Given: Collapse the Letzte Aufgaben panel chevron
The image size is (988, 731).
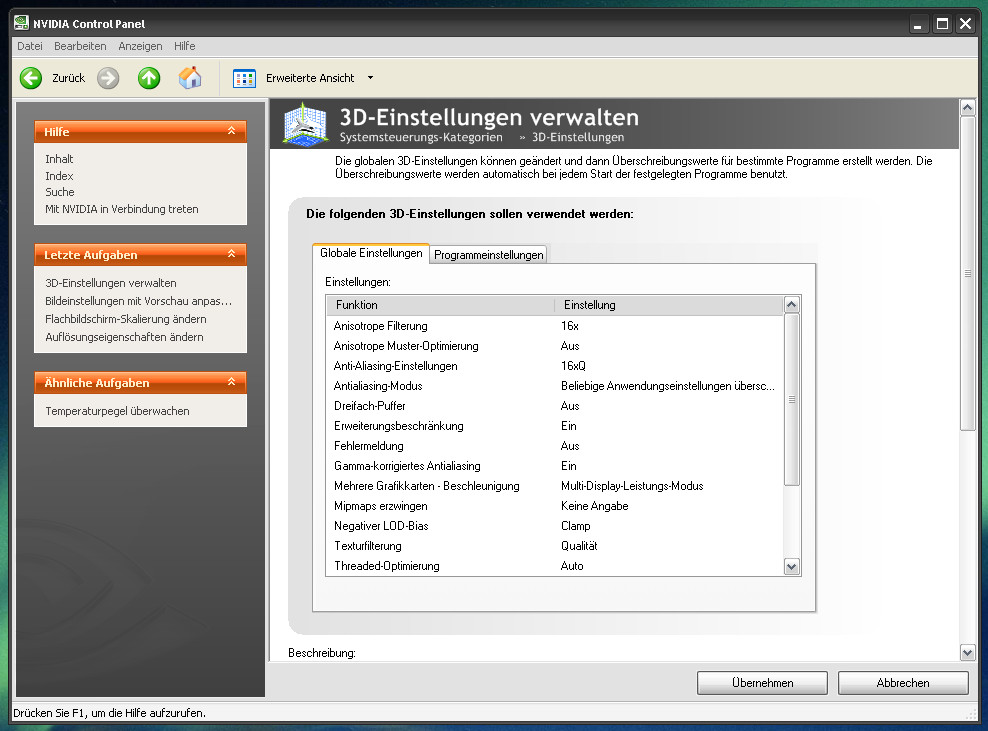Looking at the screenshot, I should [x=231, y=254].
